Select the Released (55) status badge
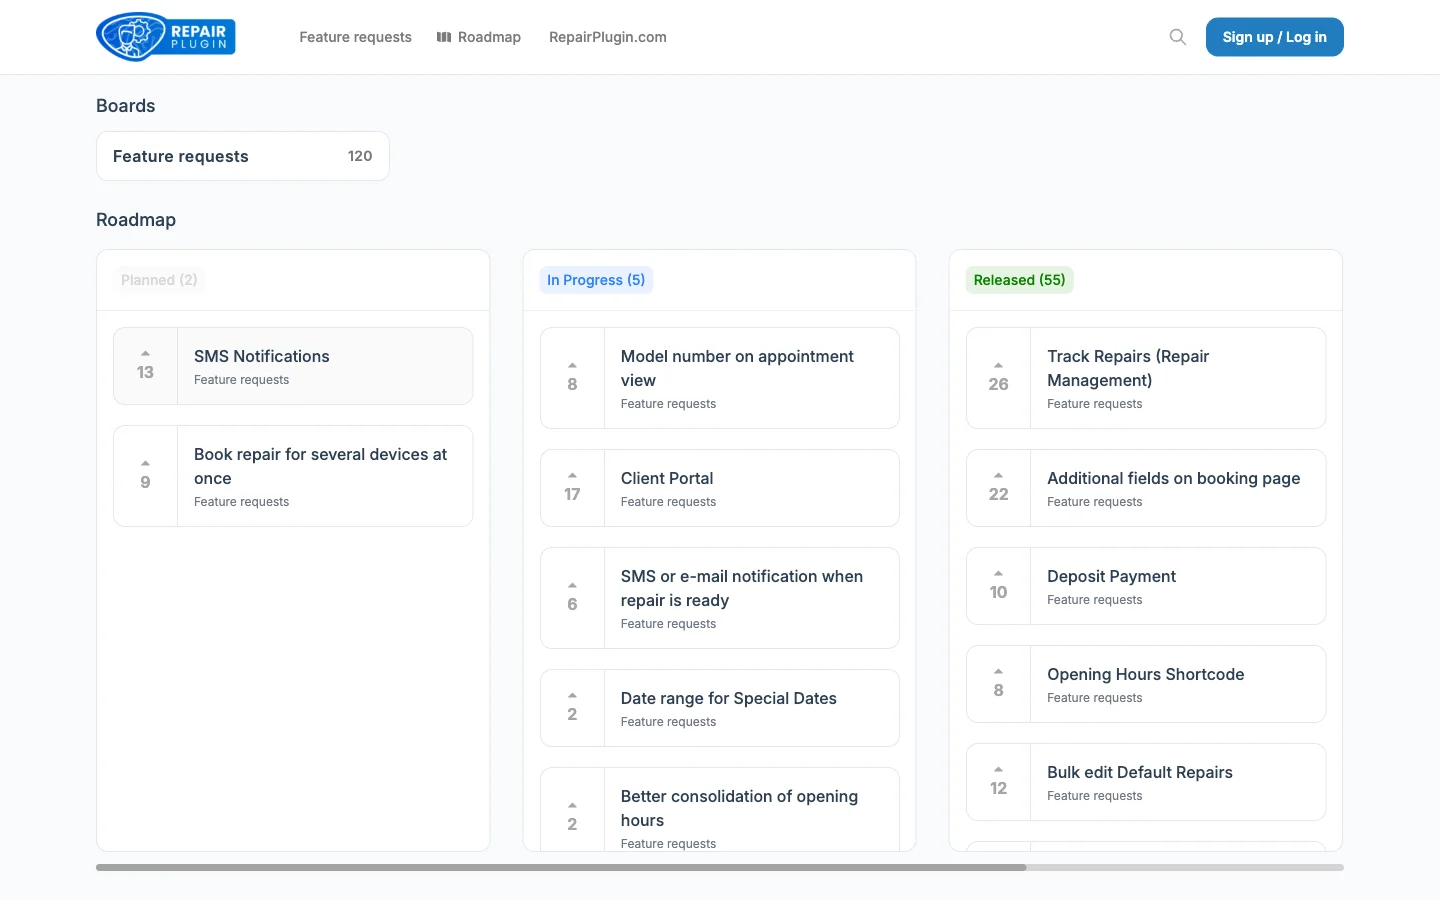 [1019, 280]
